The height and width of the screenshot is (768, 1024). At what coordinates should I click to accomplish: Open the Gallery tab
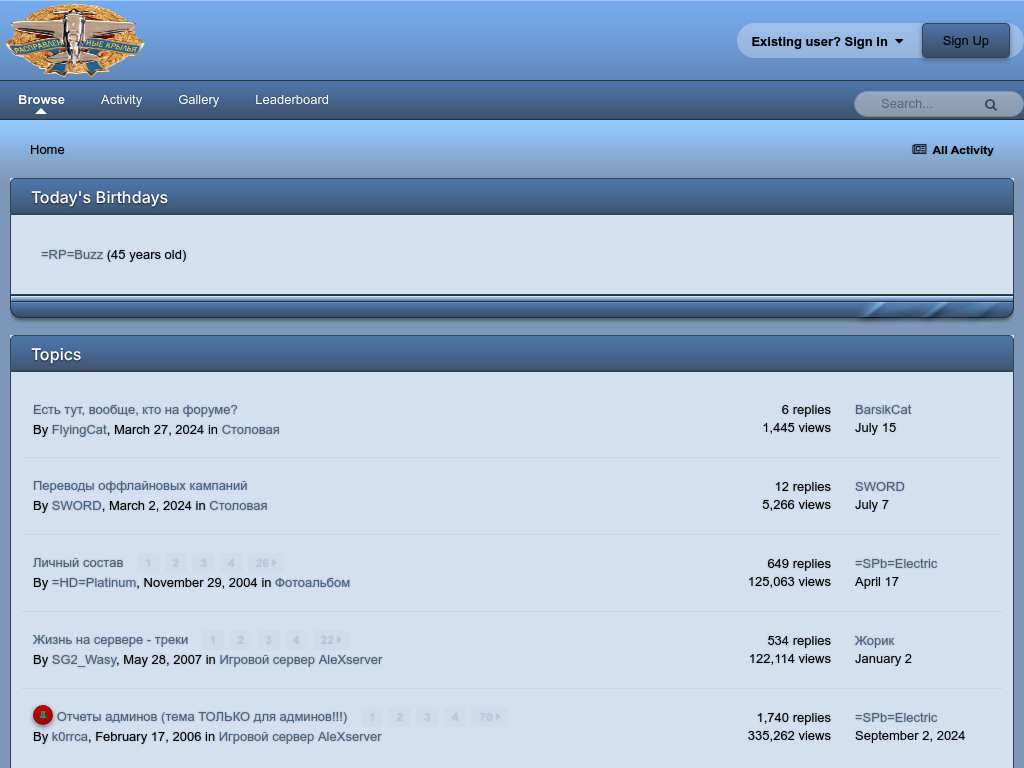(198, 100)
